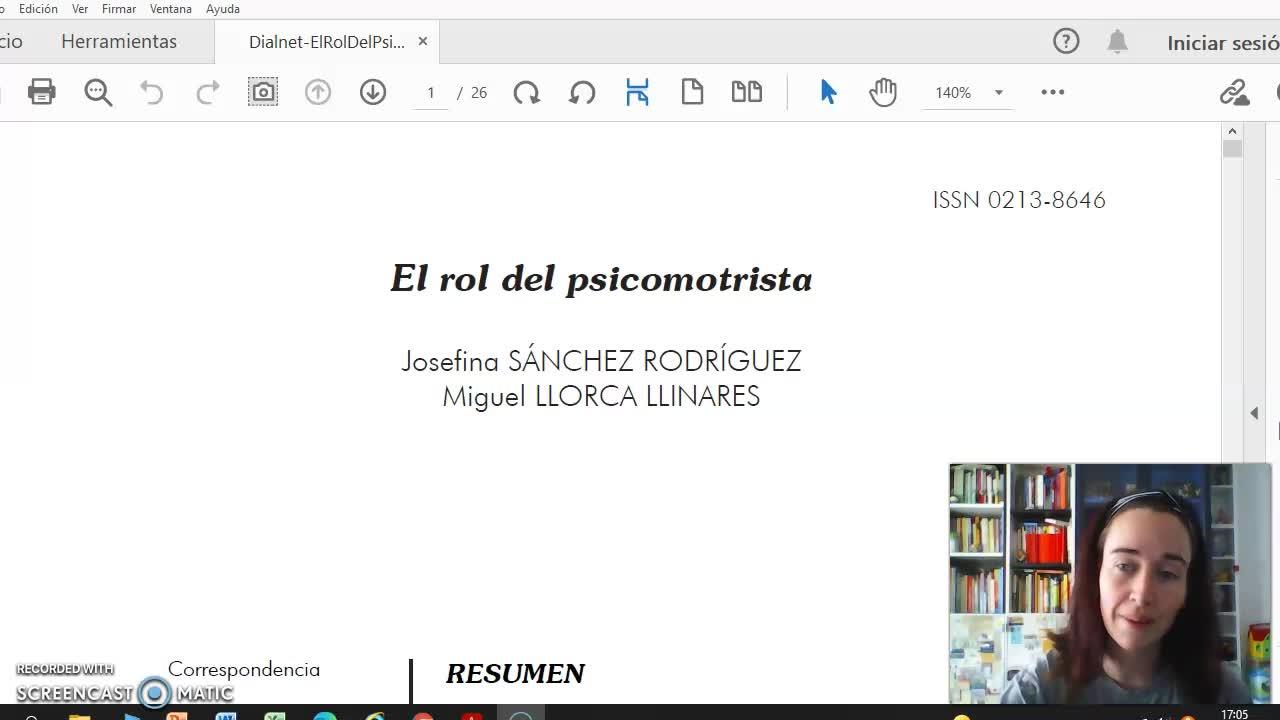This screenshot has width=1280, height=720.
Task: Click the vertical scrollbar up arrow
Action: pos(1232,131)
